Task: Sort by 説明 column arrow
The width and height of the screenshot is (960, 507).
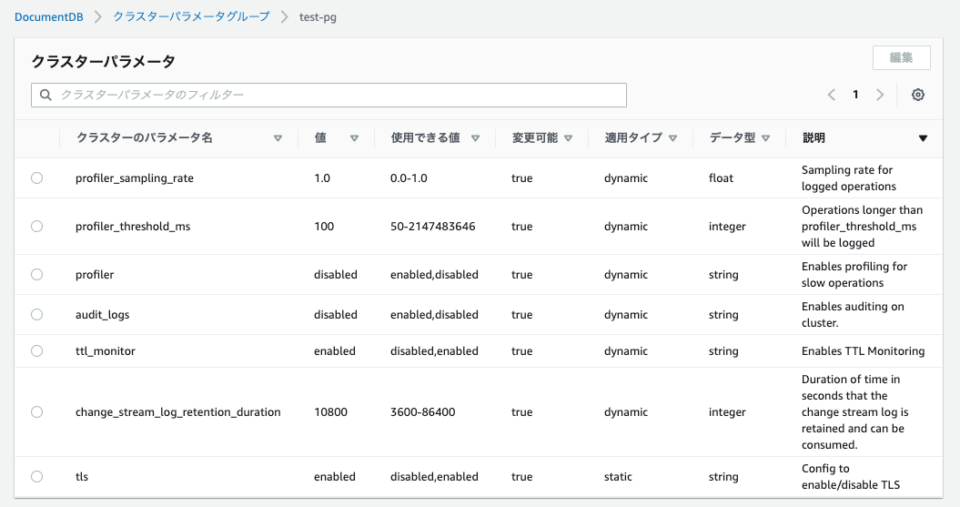Action: pyautogui.click(x=923, y=138)
